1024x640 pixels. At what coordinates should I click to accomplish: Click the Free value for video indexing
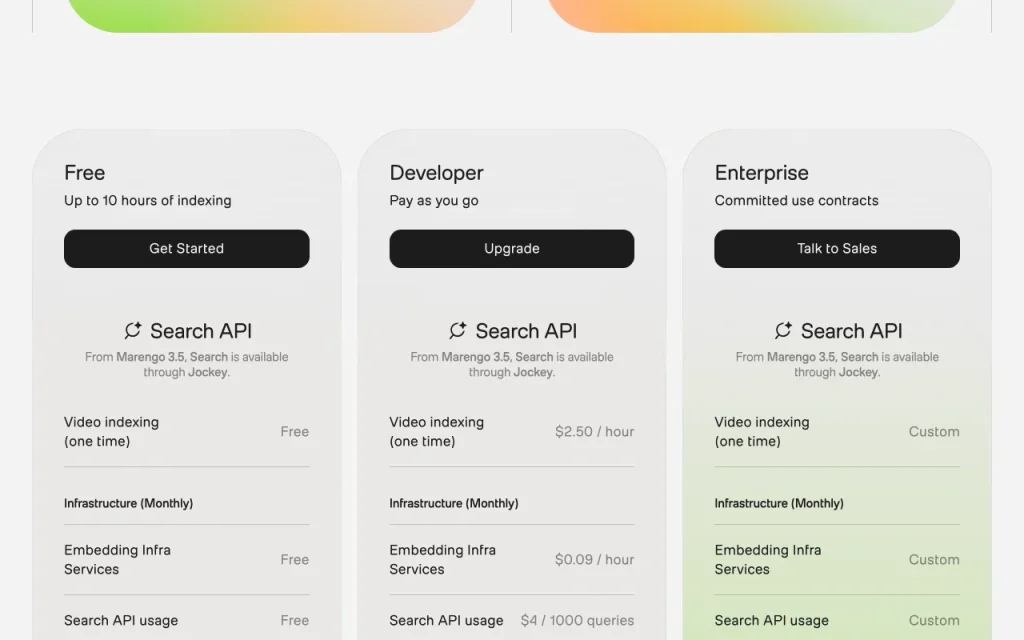tap(295, 432)
